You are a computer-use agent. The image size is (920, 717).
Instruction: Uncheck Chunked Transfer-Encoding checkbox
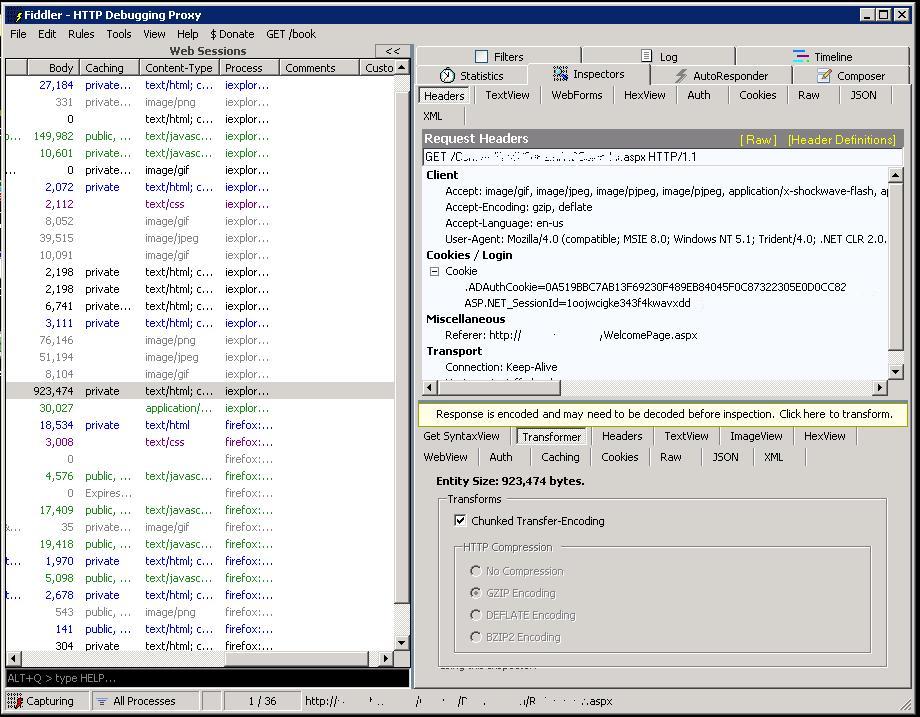click(460, 521)
